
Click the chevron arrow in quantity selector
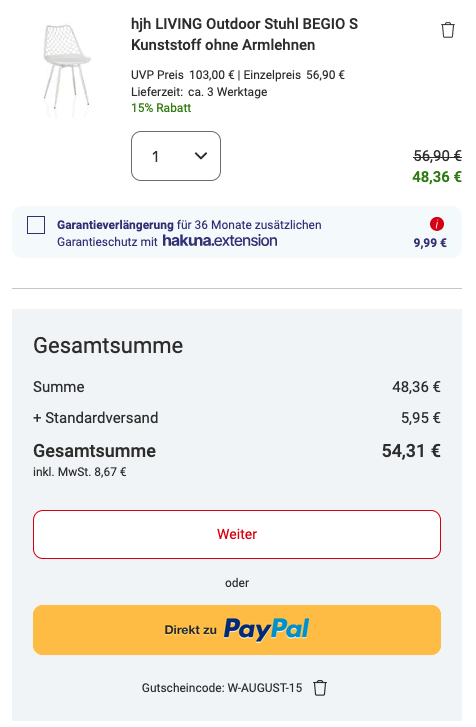[201, 156]
